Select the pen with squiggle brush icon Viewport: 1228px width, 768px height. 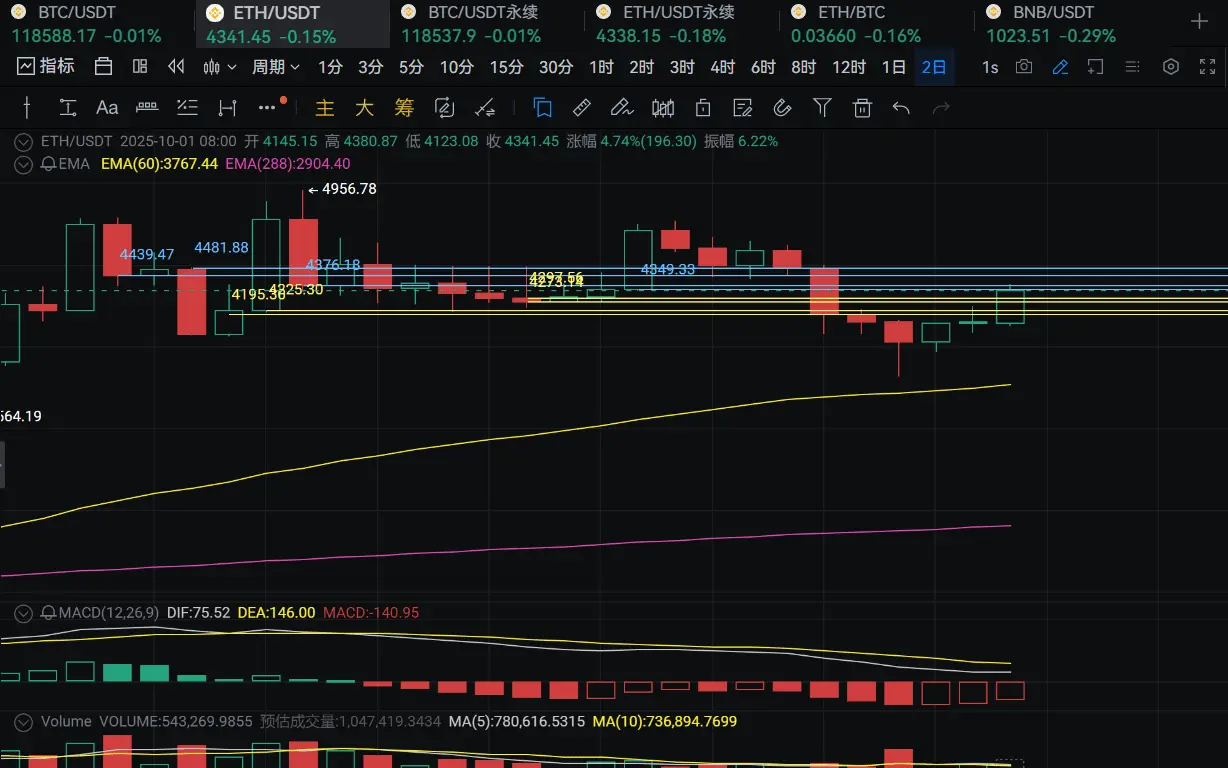622,108
